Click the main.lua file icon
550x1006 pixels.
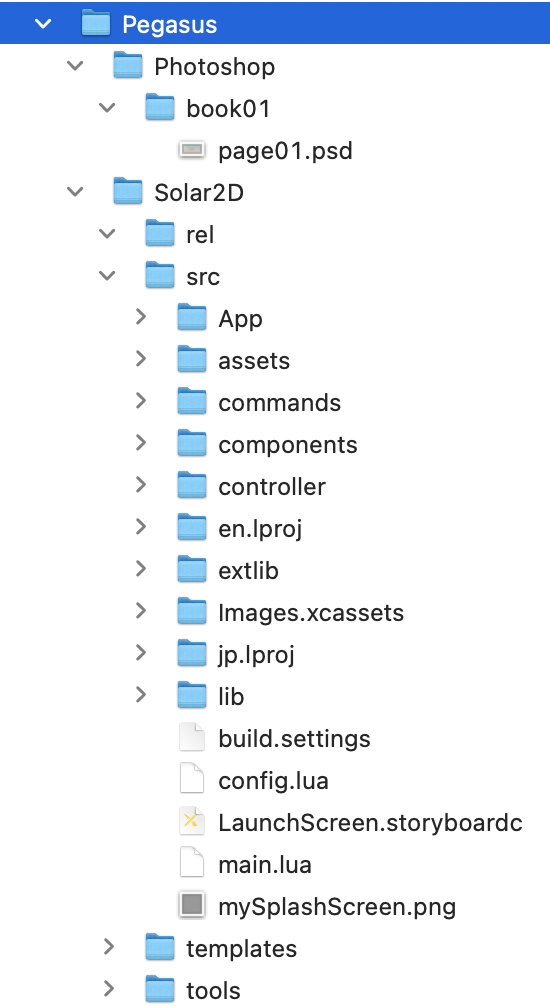point(192,864)
